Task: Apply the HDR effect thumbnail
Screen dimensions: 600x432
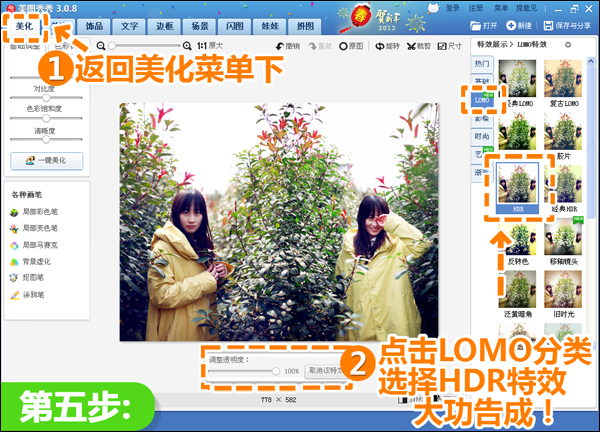Action: 517,184
